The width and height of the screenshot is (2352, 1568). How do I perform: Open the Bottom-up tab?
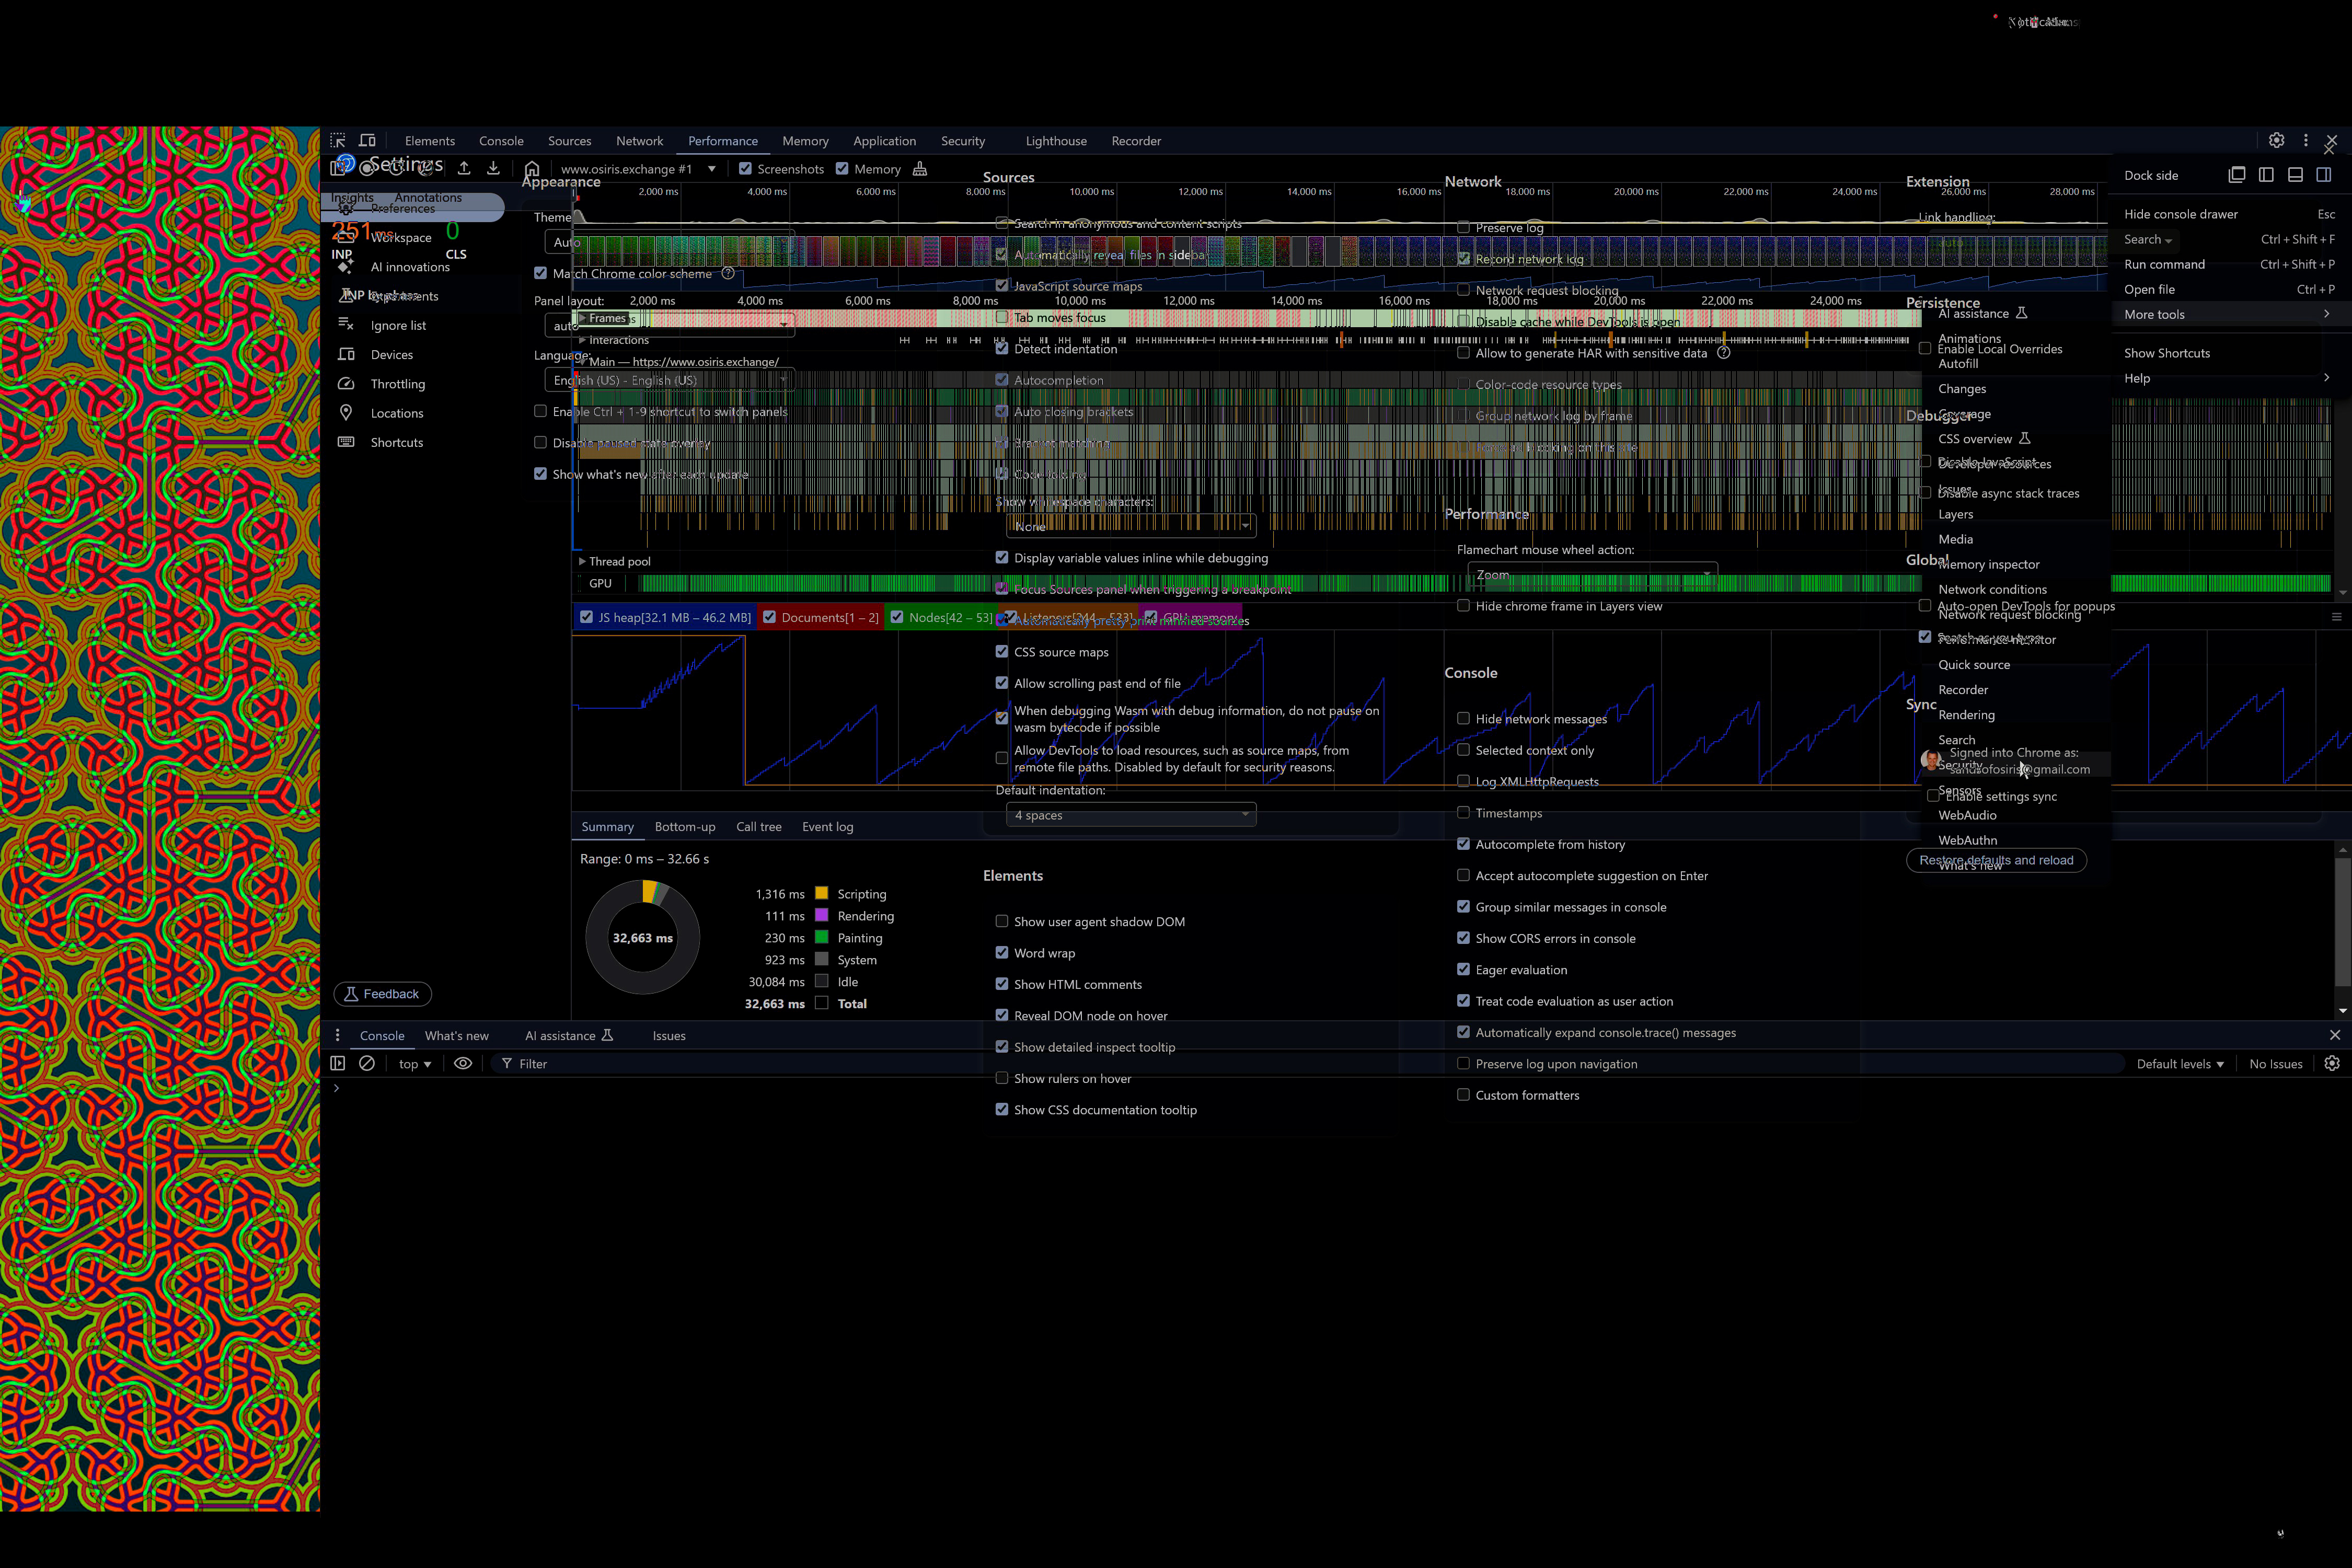tap(684, 827)
